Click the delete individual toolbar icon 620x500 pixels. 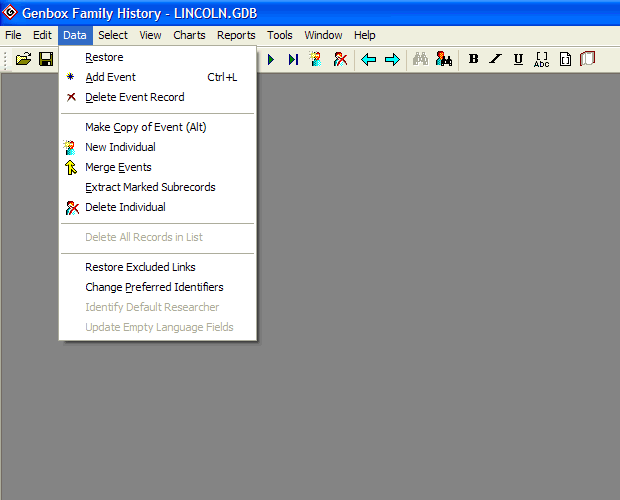[341, 60]
